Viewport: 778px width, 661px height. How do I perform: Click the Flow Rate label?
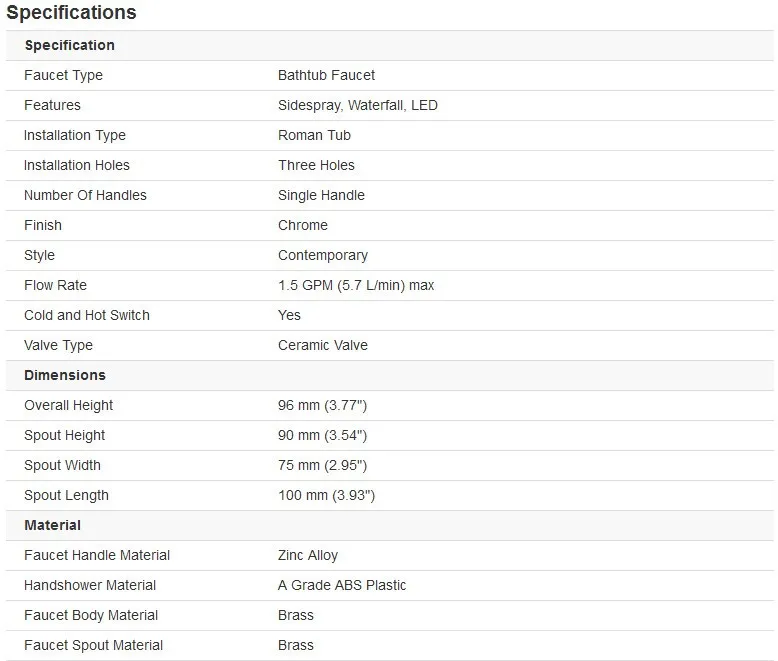click(x=56, y=285)
